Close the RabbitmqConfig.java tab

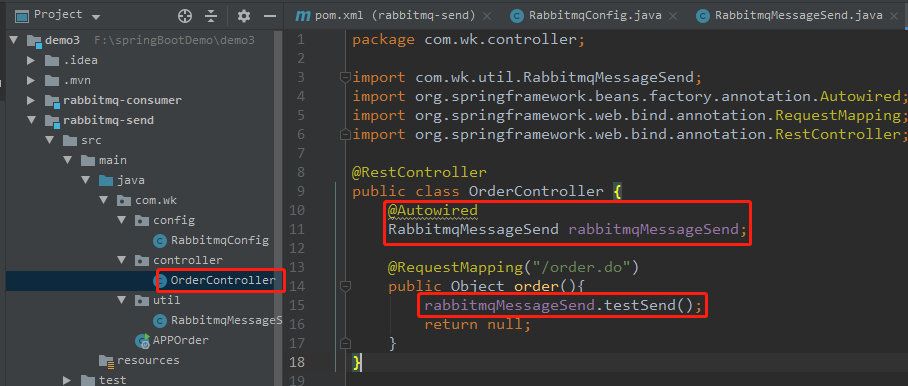673,16
